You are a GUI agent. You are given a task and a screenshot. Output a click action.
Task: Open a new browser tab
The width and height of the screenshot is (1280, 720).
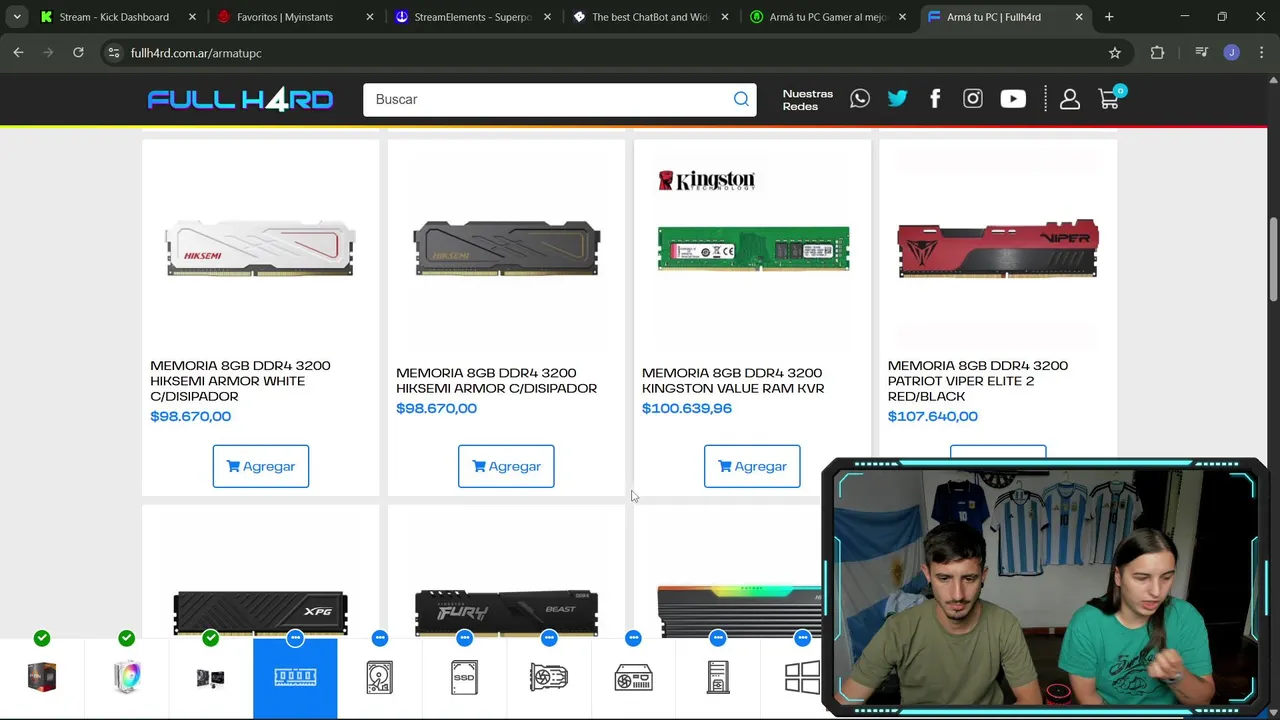1109,17
